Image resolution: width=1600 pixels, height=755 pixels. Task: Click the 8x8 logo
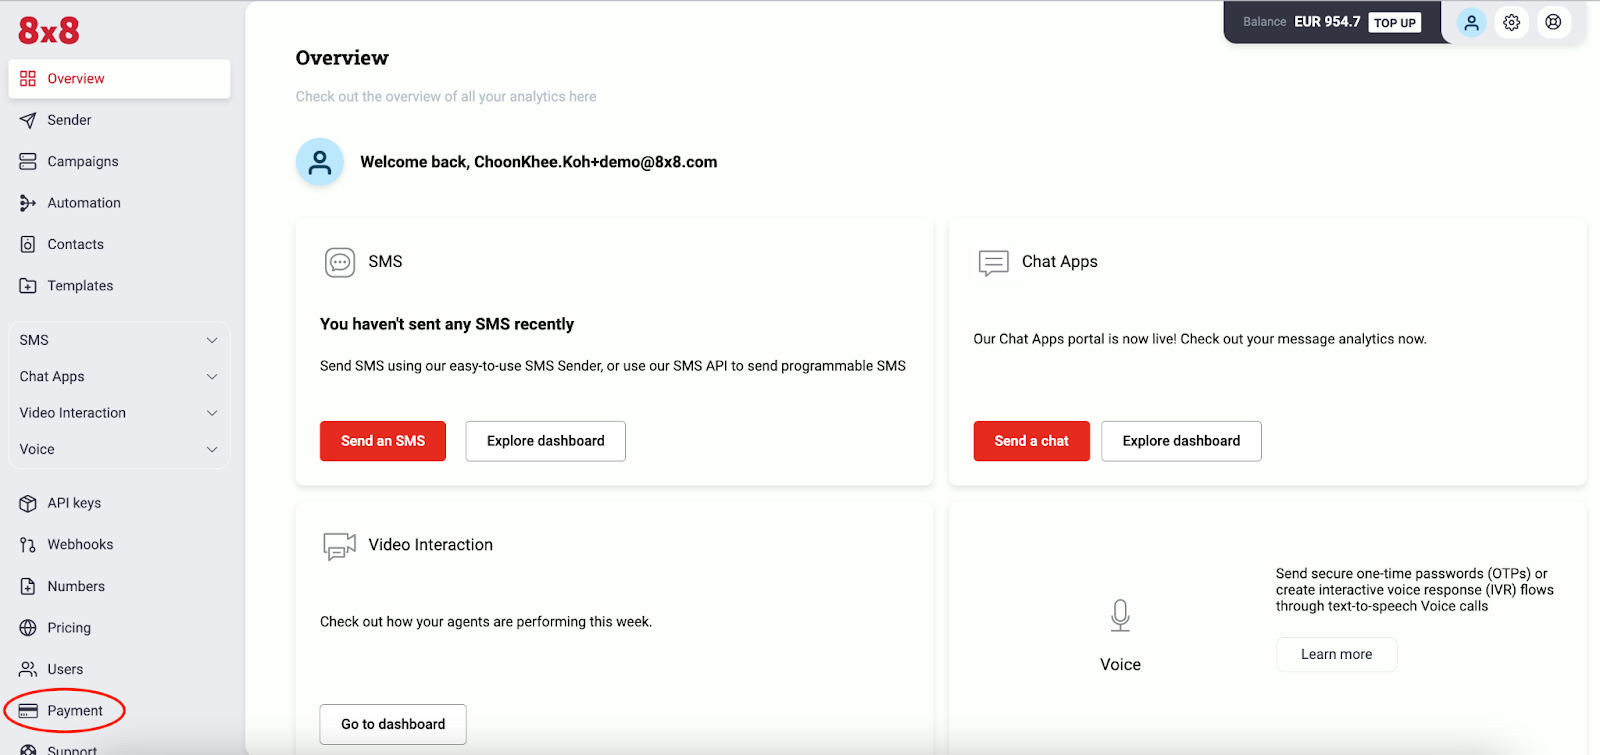(x=48, y=30)
